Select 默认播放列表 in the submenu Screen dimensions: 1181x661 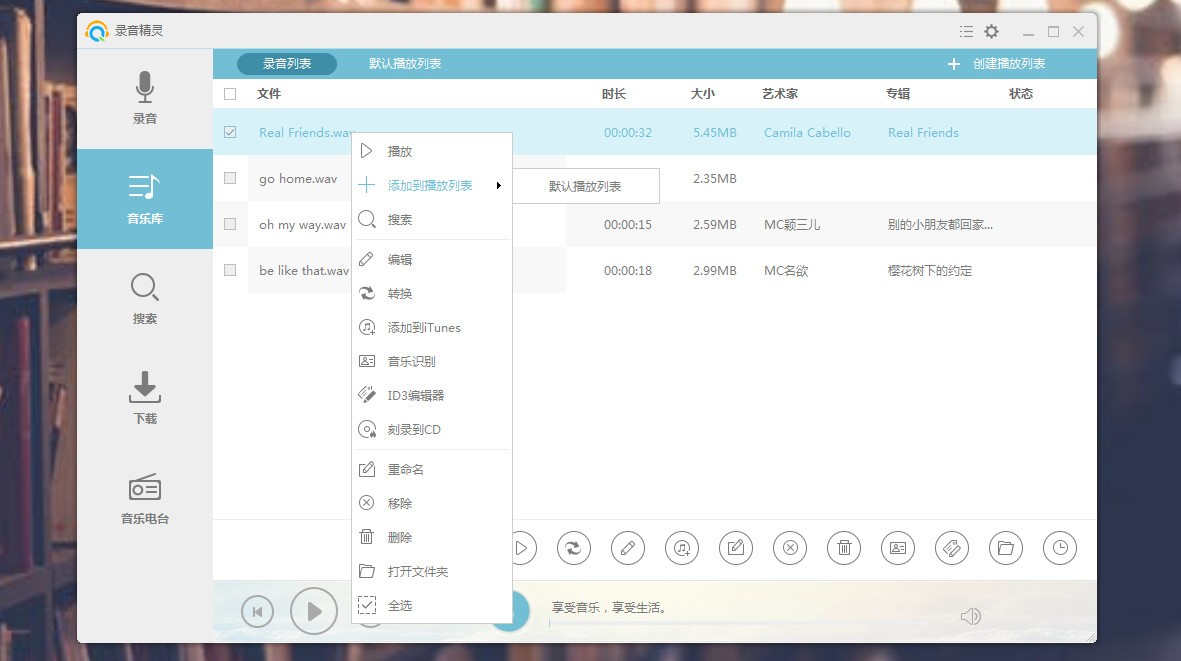coord(586,186)
